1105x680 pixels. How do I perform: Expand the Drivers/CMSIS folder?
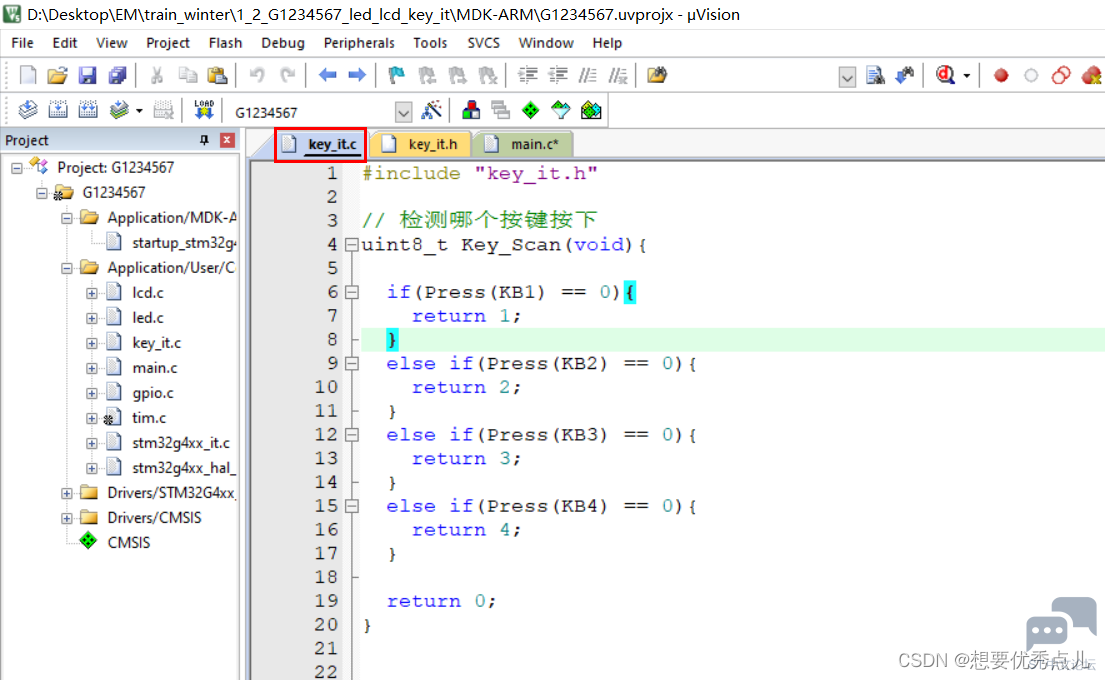click(x=67, y=518)
